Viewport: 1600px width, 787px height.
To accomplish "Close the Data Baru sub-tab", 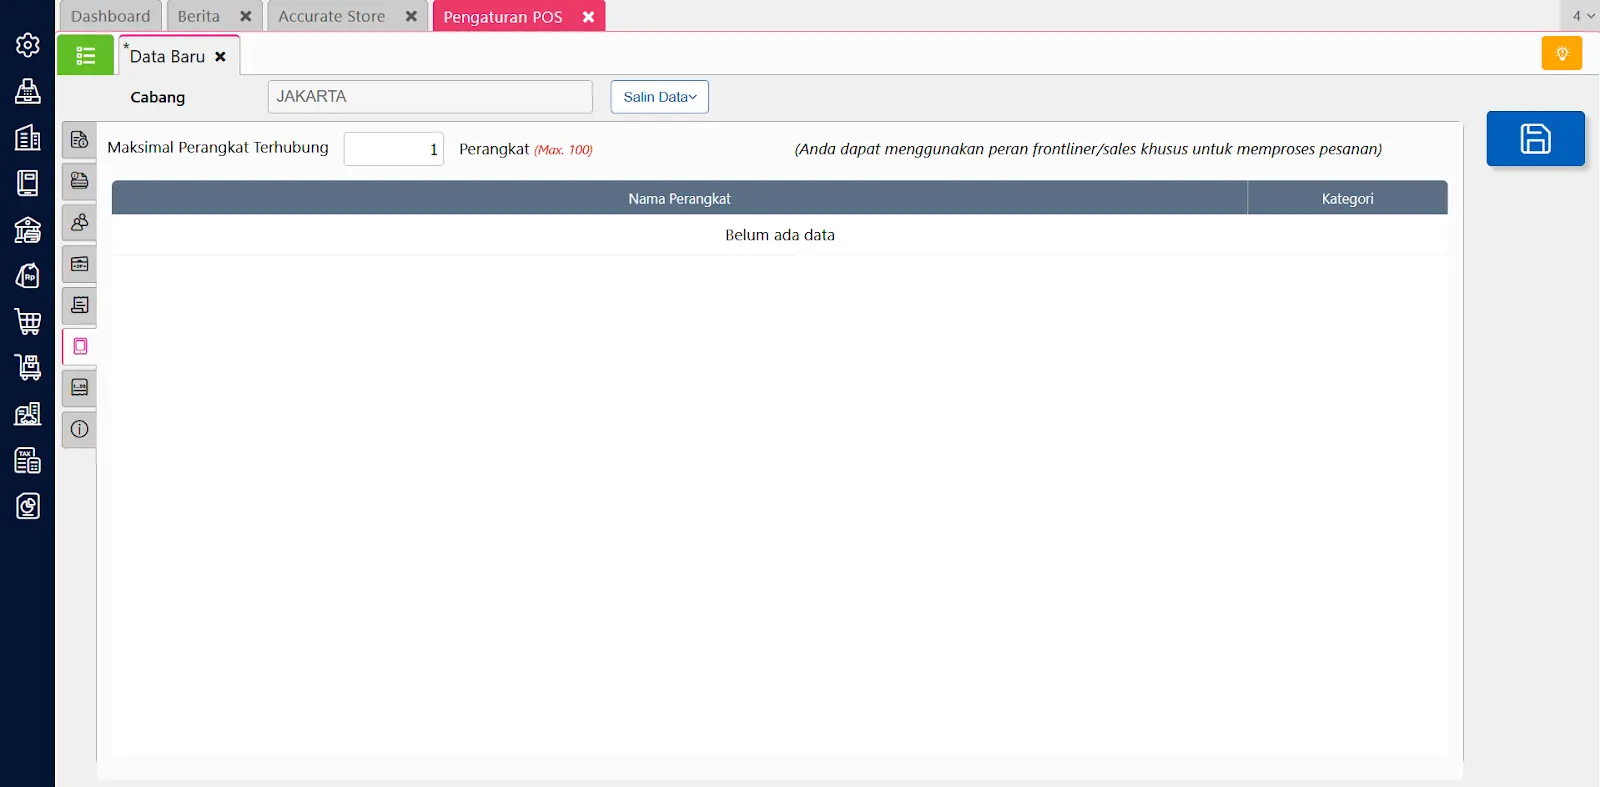I will (x=220, y=57).
